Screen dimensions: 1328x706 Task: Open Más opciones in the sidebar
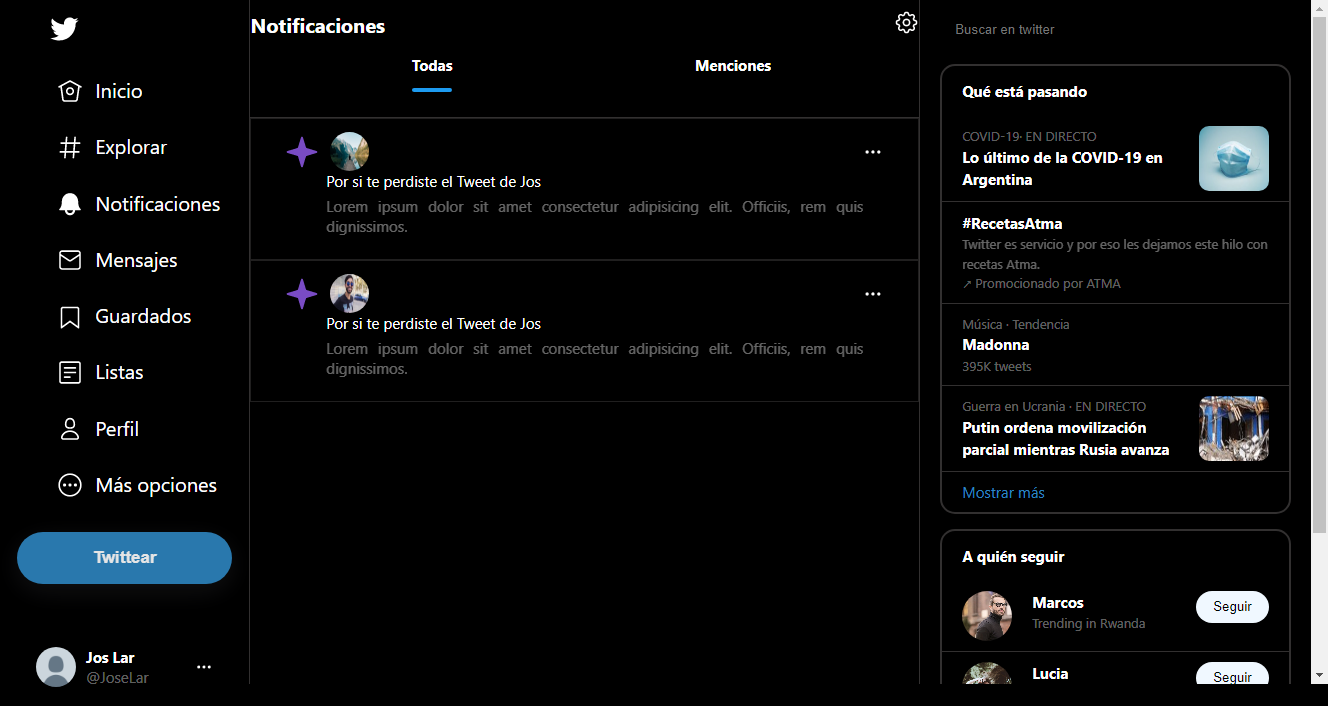(69, 484)
